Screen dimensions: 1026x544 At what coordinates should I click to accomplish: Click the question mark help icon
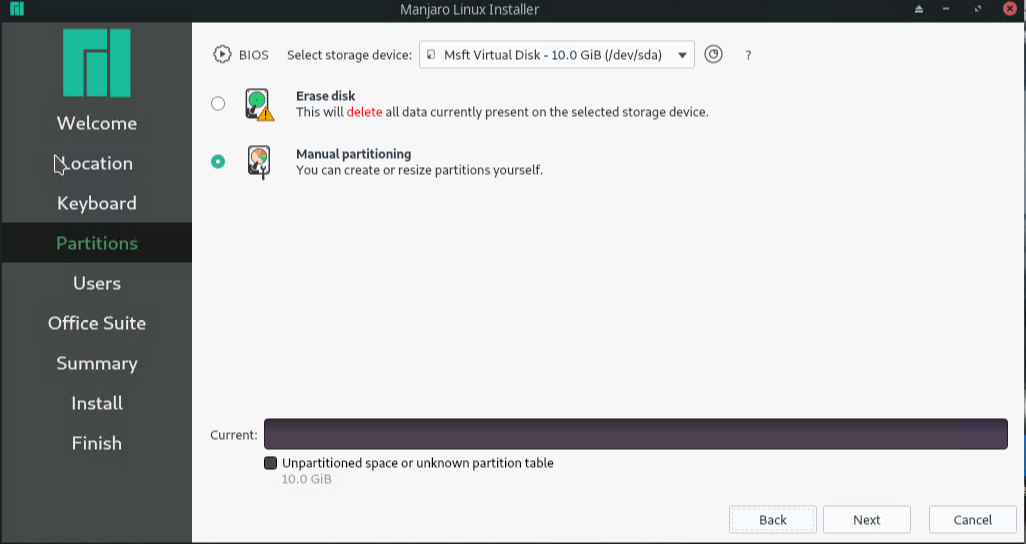tap(748, 56)
